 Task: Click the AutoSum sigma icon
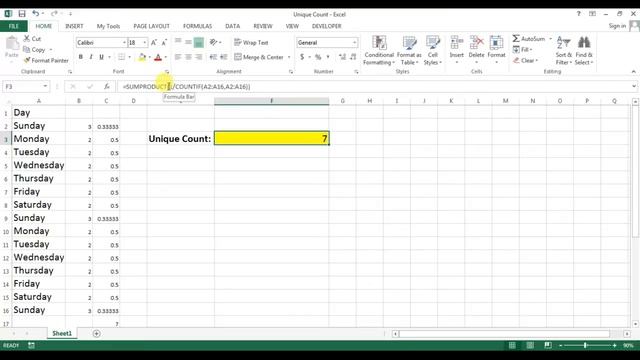(x=516, y=38)
